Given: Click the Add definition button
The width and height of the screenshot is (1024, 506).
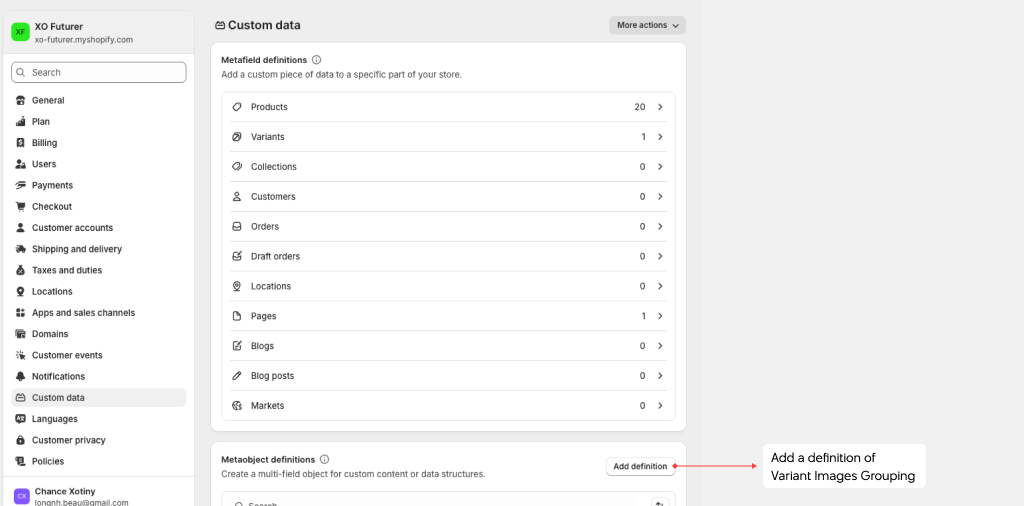Looking at the screenshot, I should [640, 466].
